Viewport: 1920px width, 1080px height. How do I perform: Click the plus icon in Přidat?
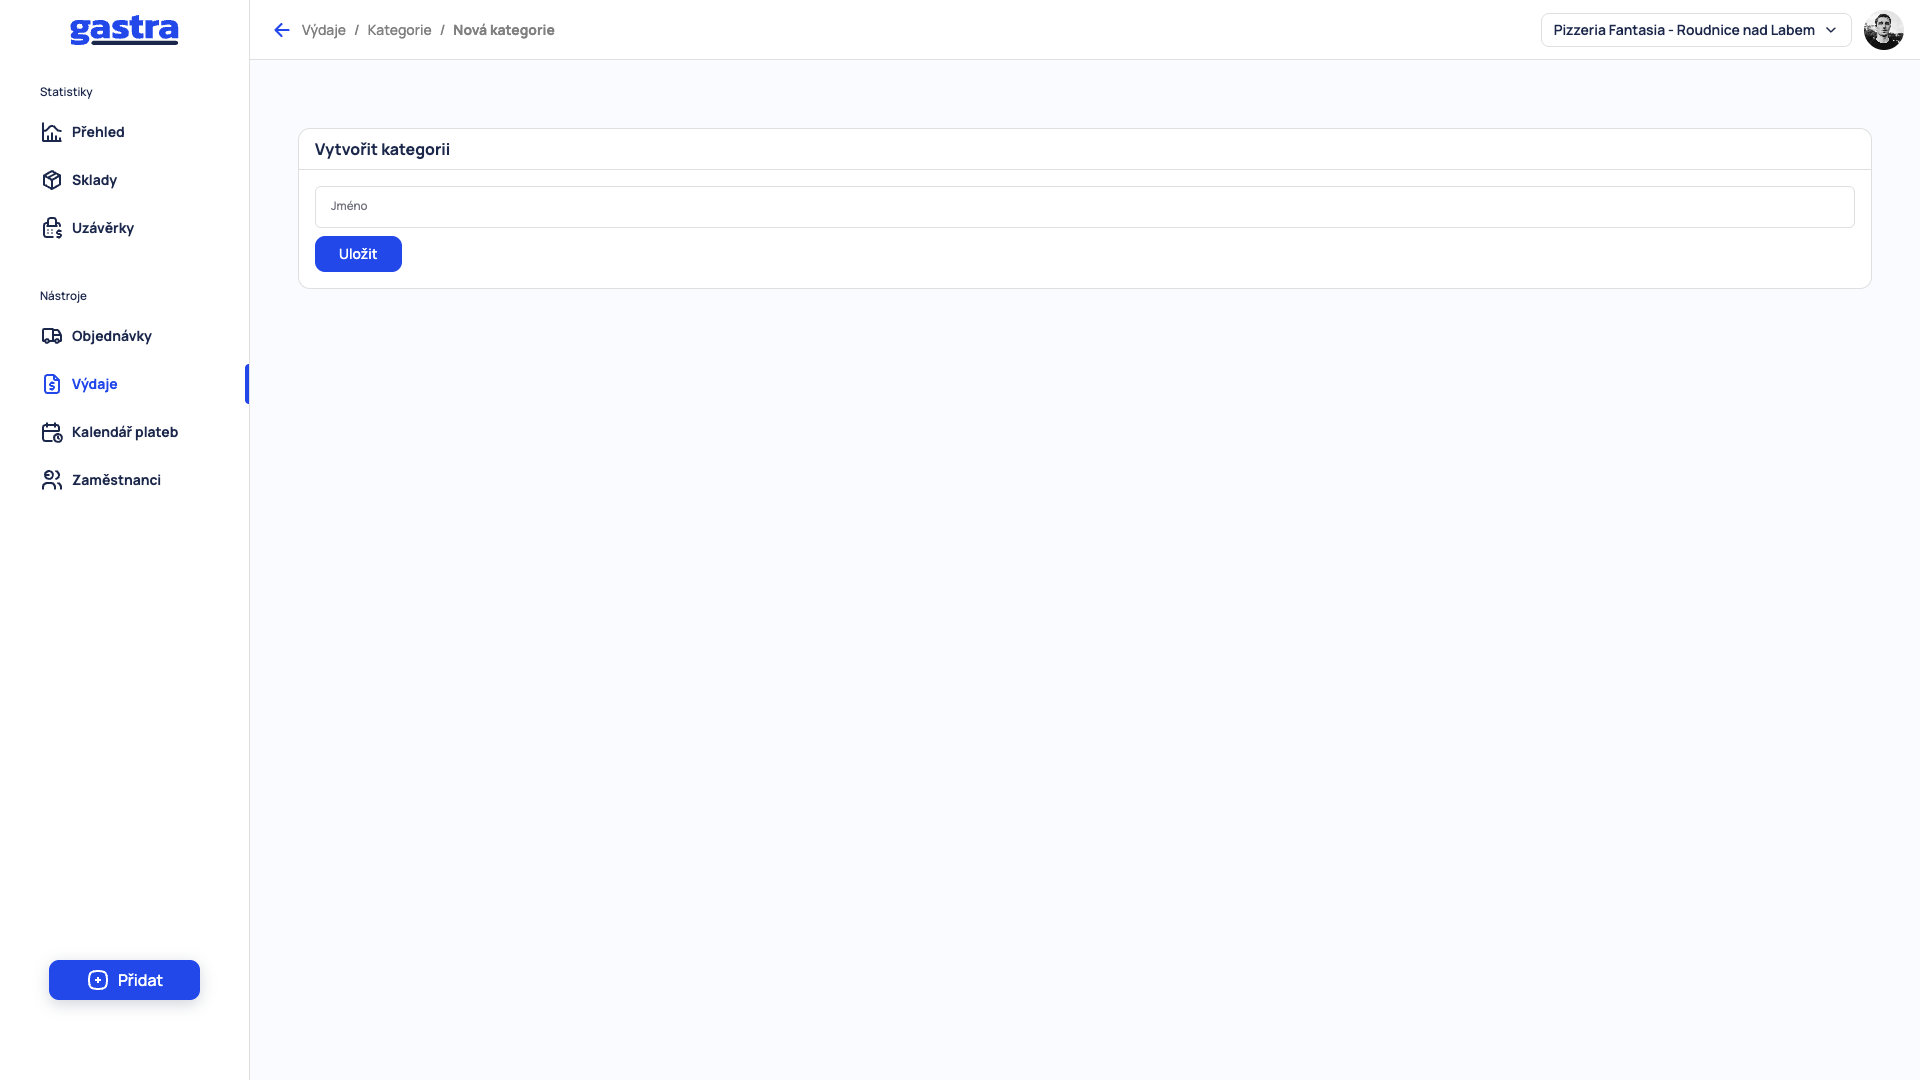pyautogui.click(x=98, y=980)
